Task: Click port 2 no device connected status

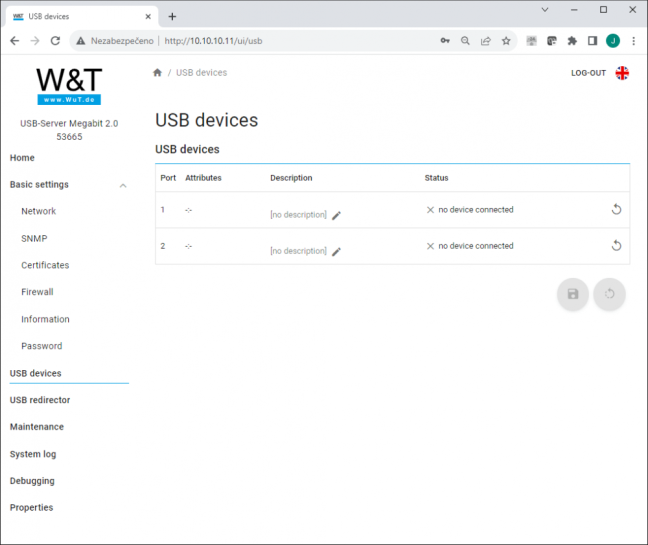Action: 476,246
